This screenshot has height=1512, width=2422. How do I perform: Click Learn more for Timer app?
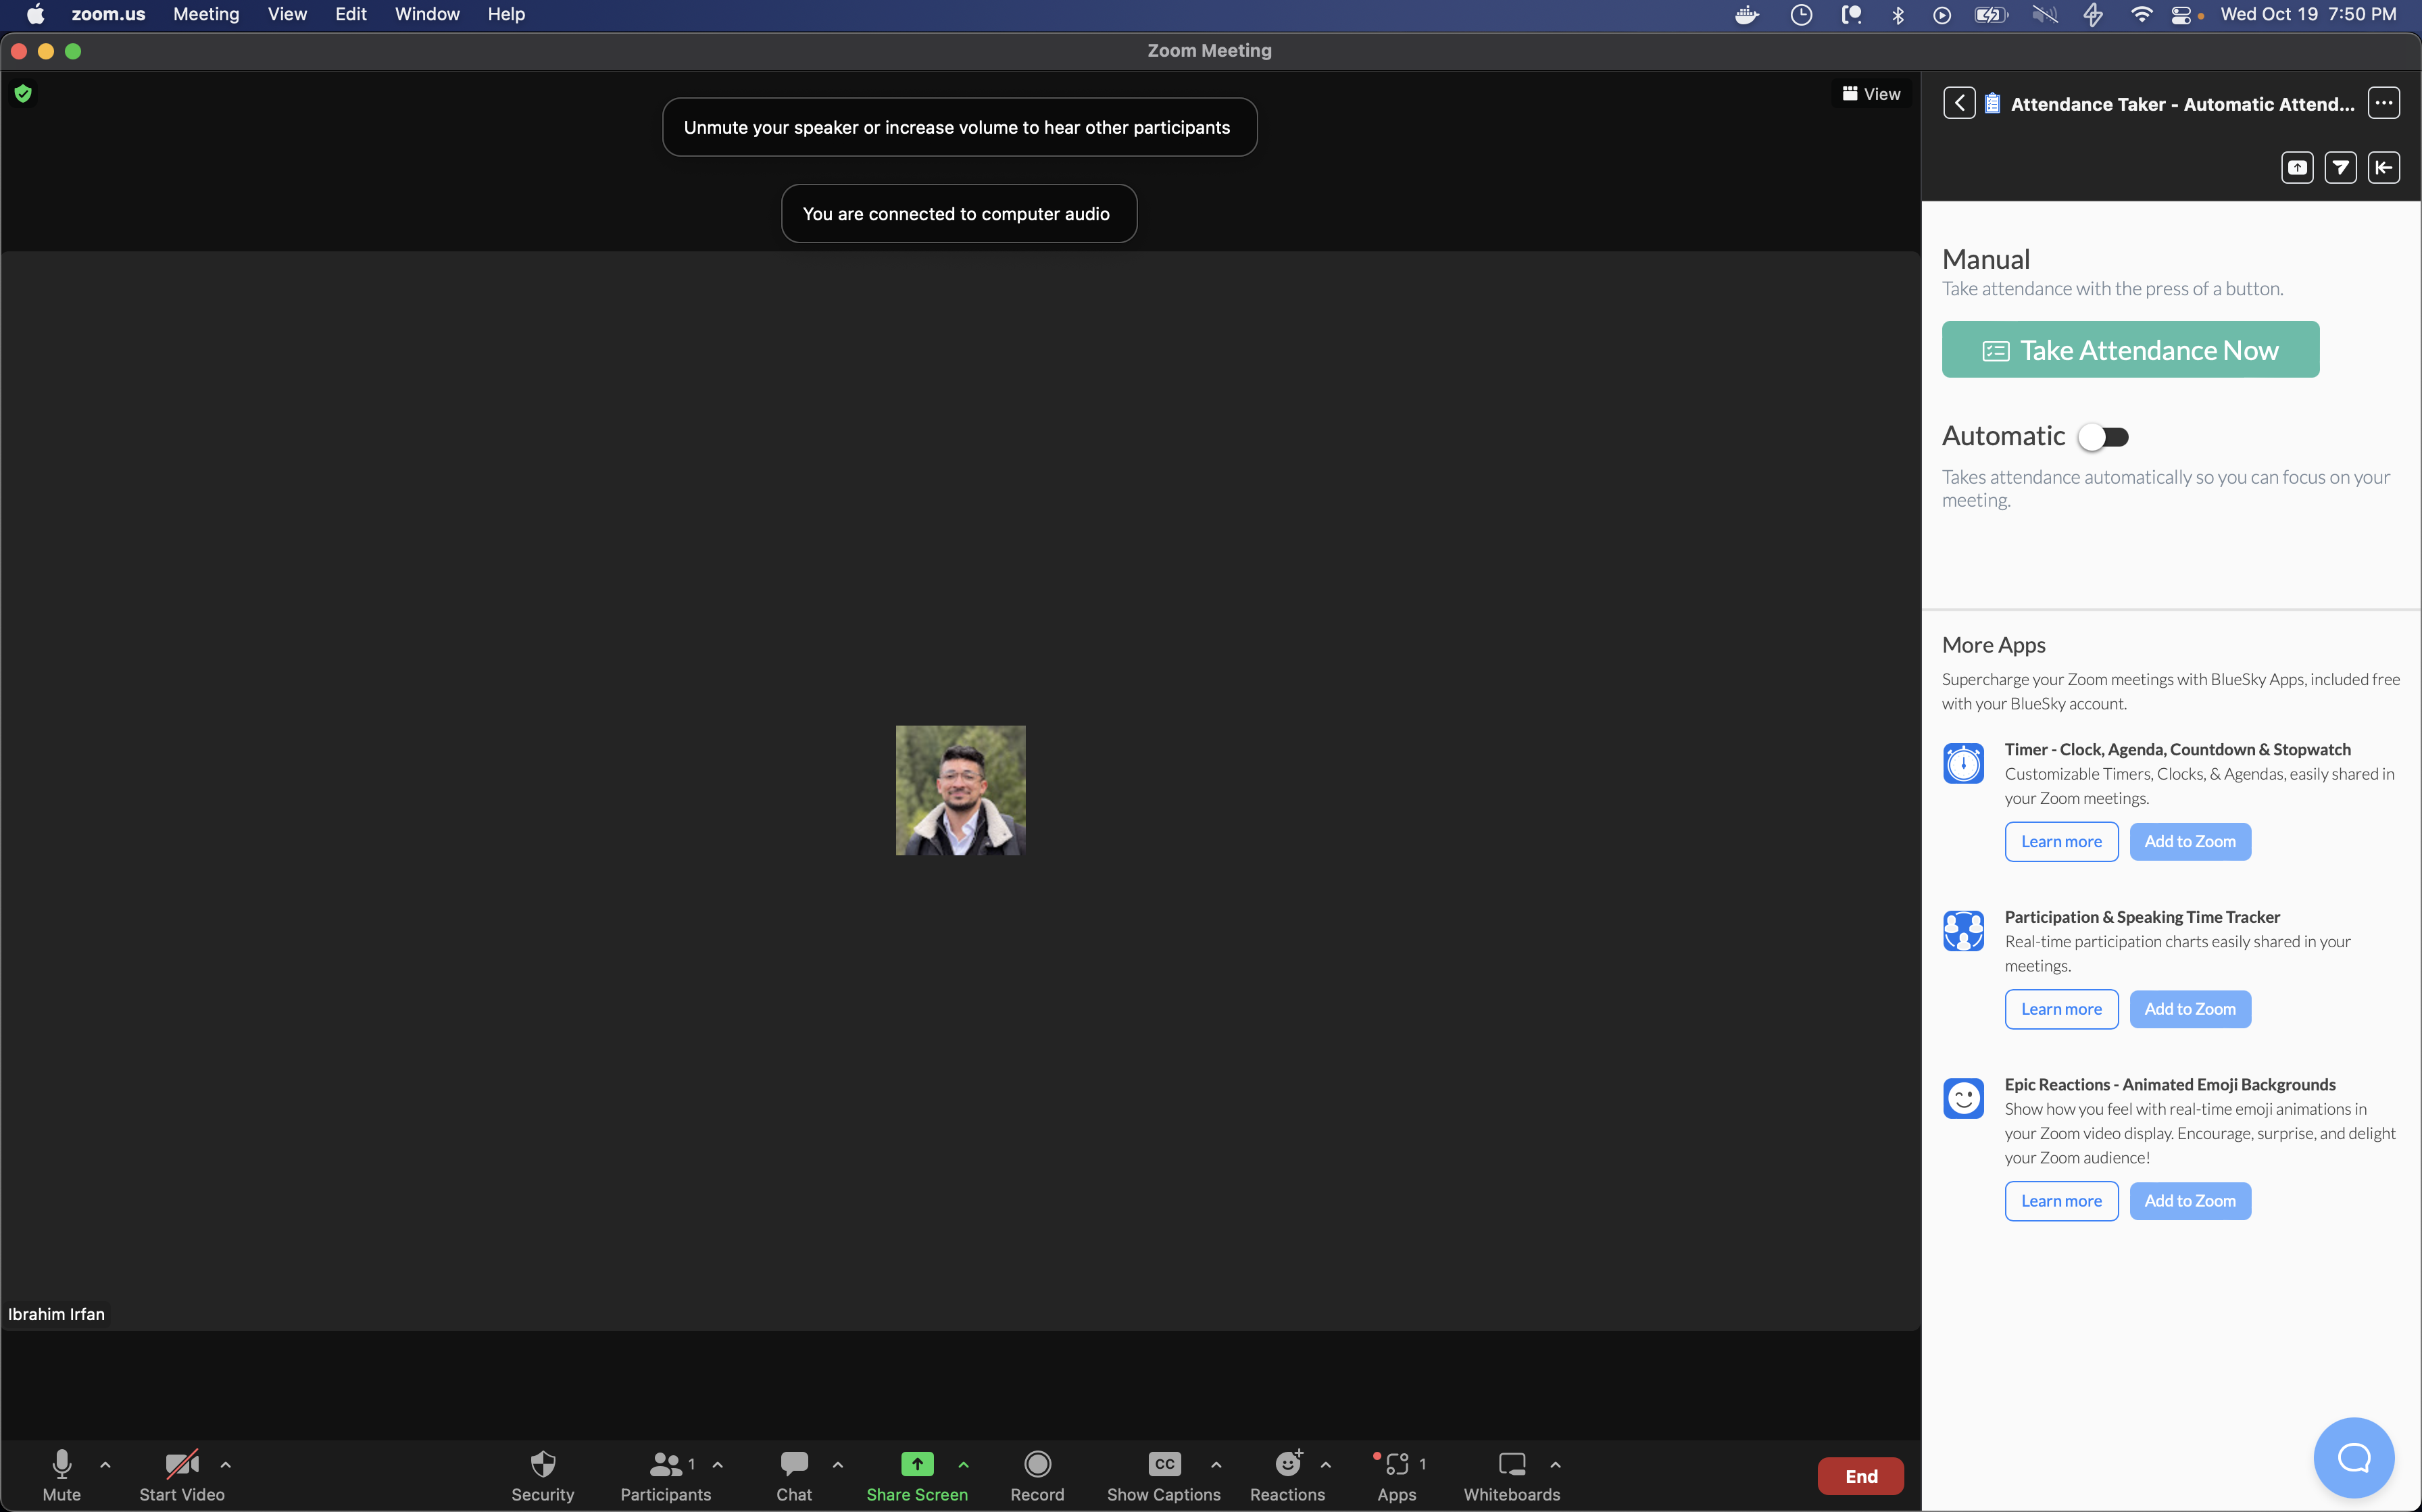(2061, 841)
